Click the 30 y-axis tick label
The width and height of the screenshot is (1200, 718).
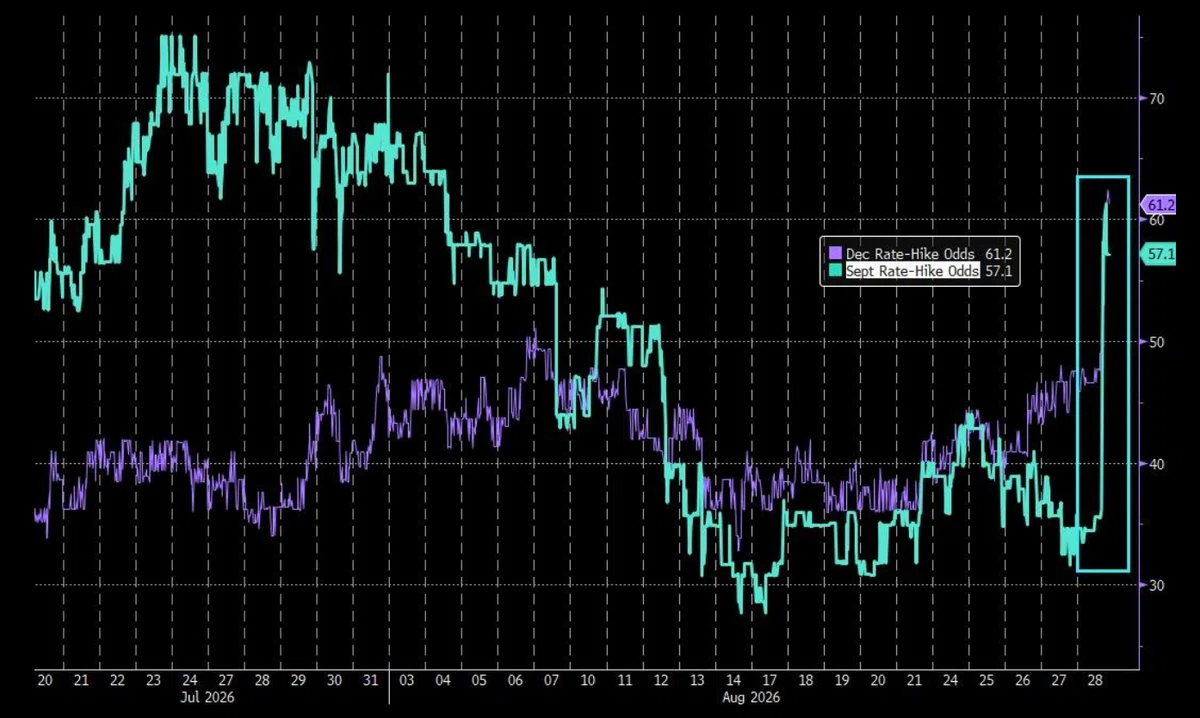click(1156, 585)
